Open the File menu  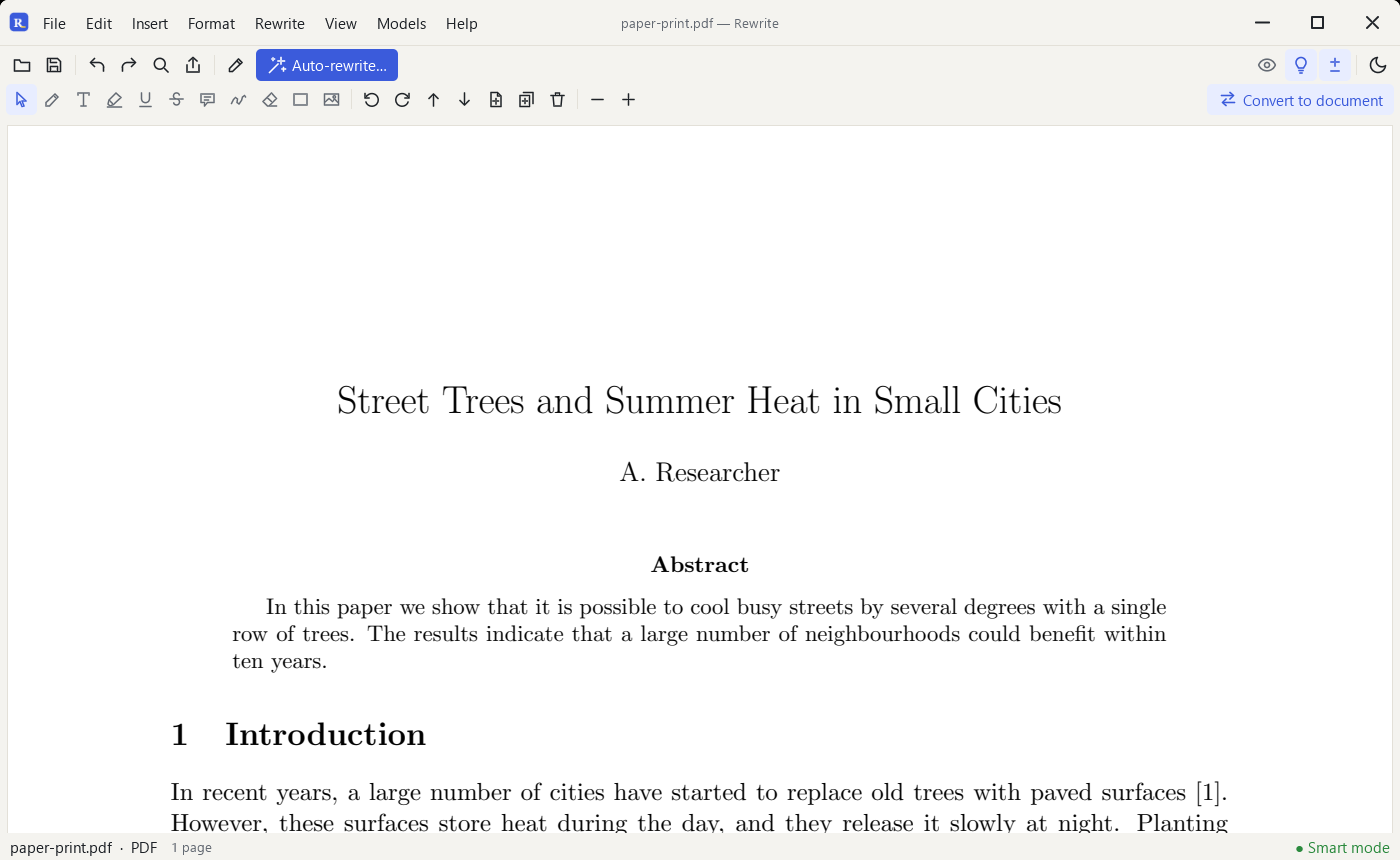tap(54, 23)
